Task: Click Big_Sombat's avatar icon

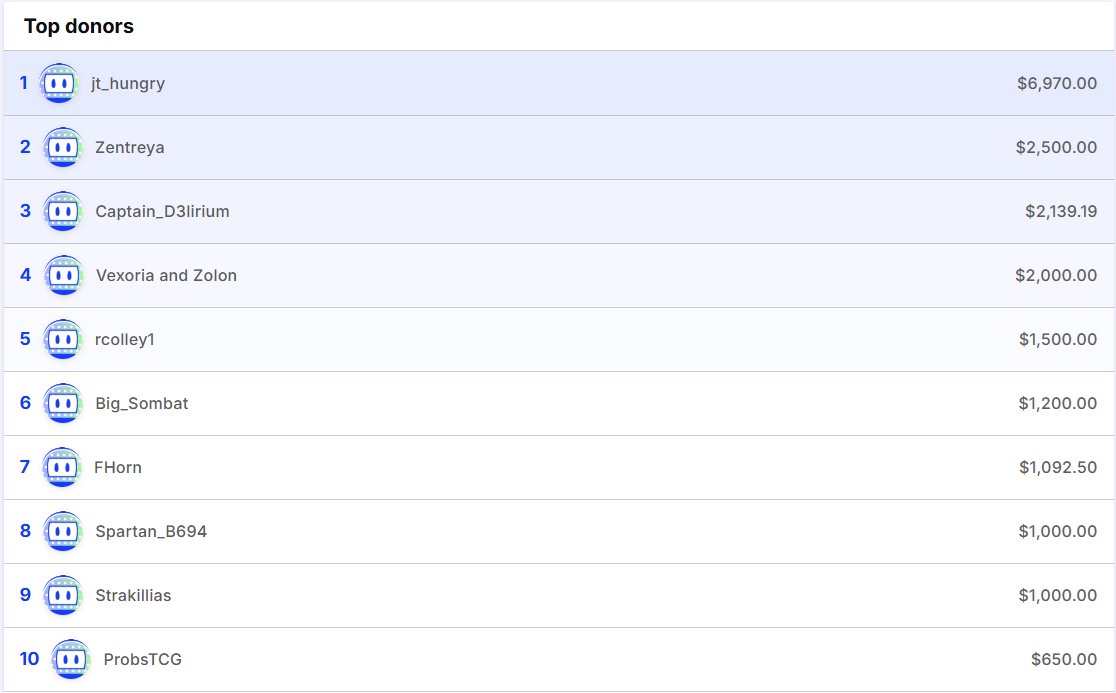Action: pyautogui.click(x=63, y=403)
